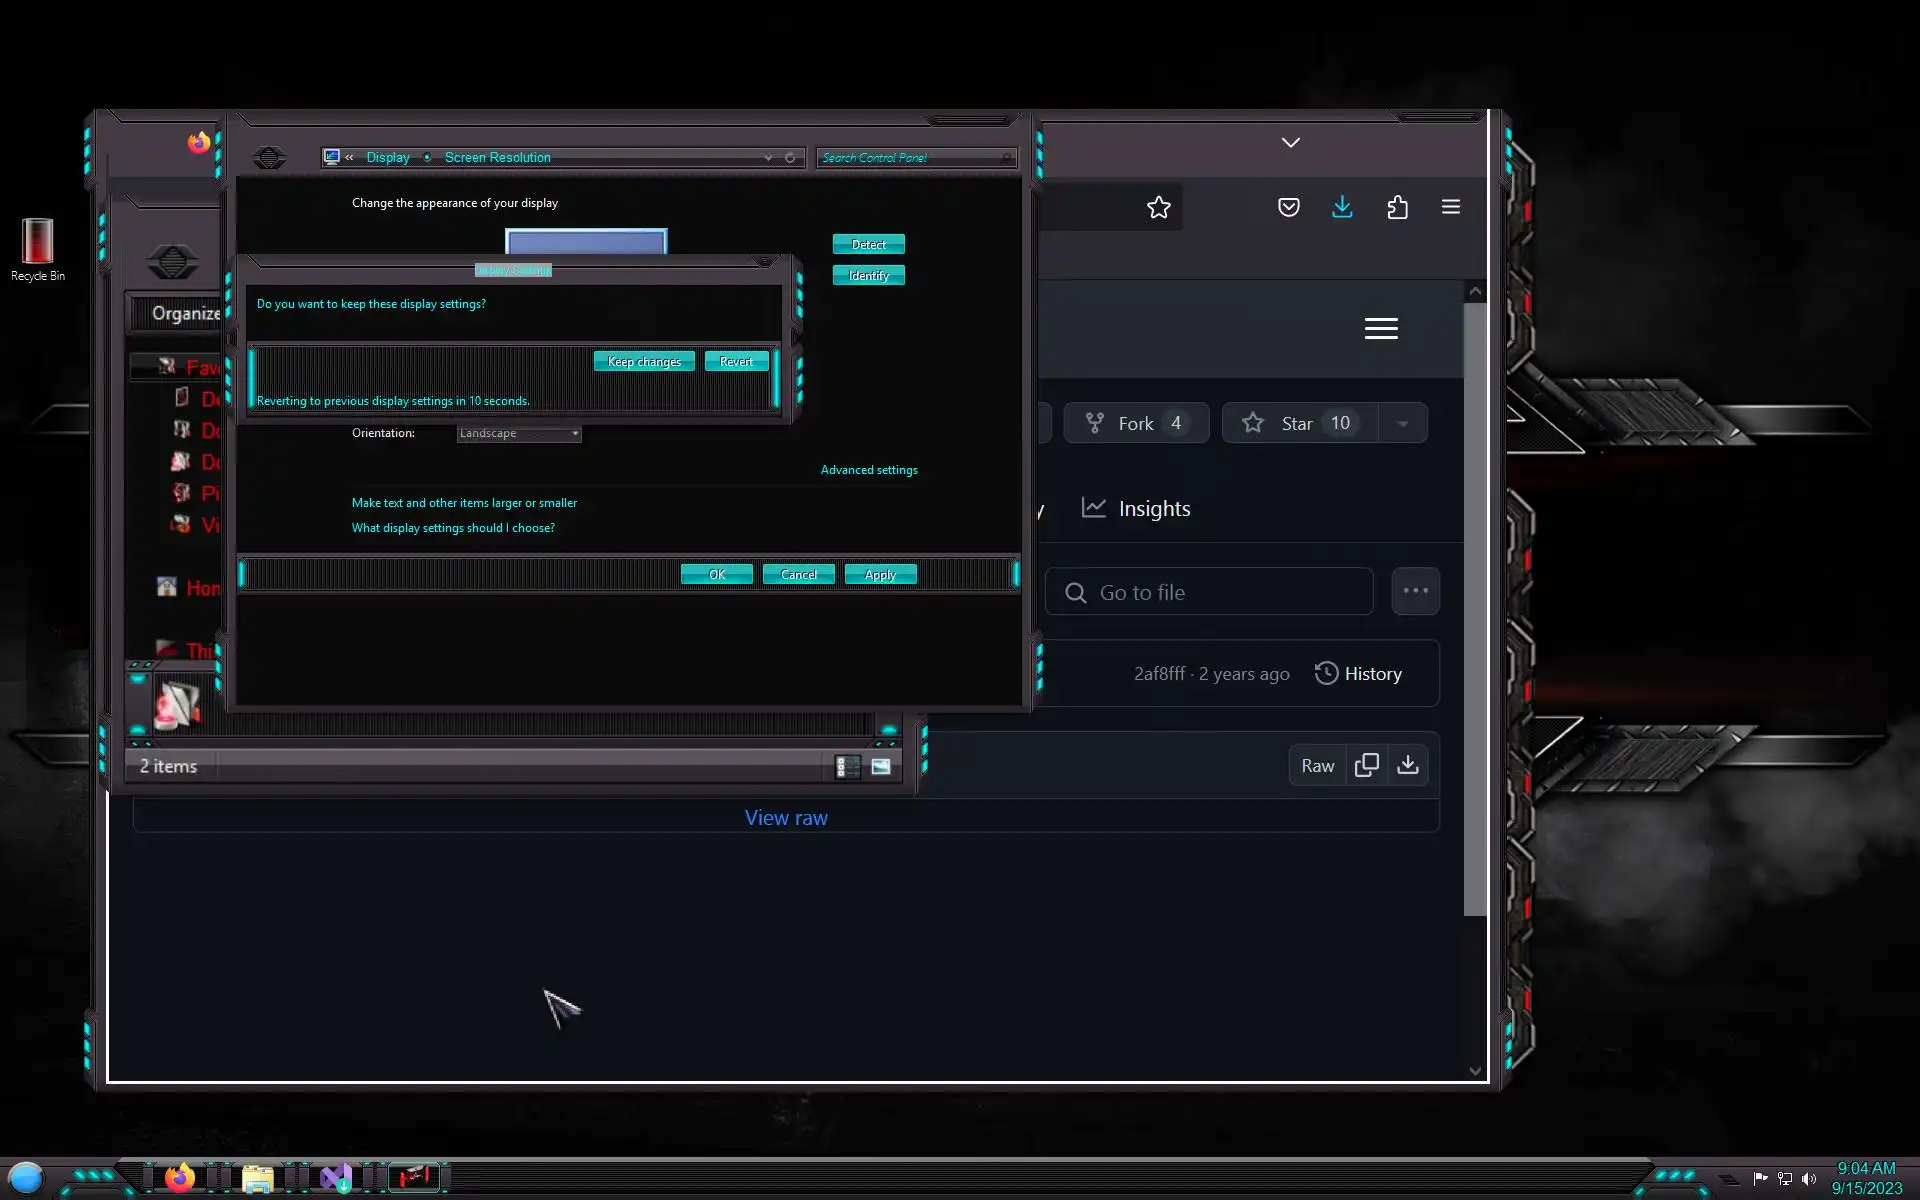Open the Advanced settings link

(868, 470)
